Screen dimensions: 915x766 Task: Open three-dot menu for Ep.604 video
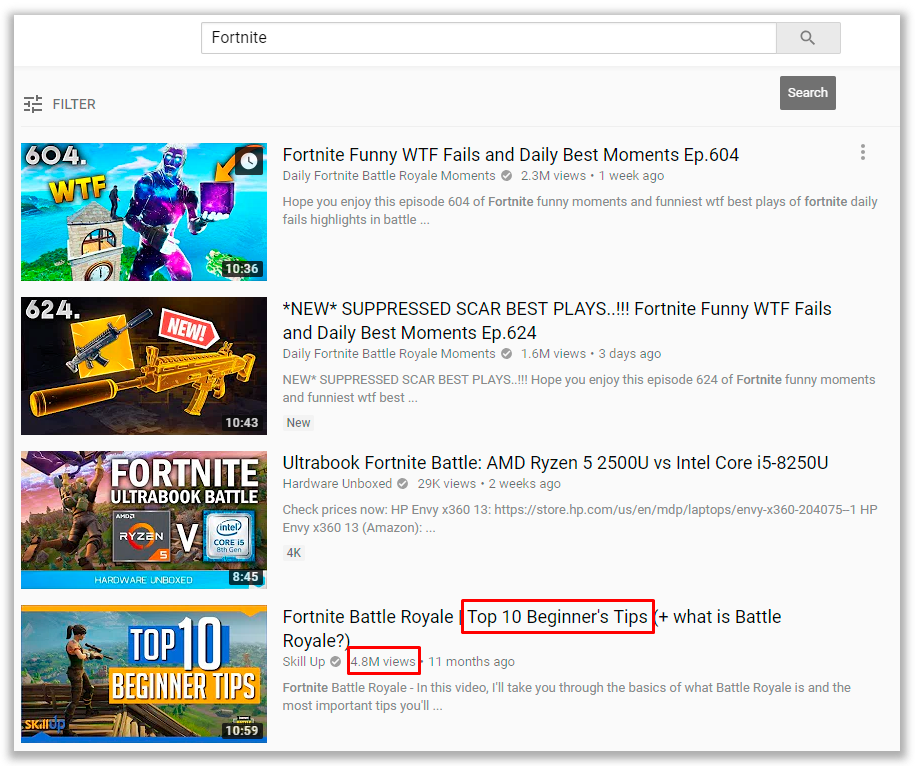coord(862,152)
